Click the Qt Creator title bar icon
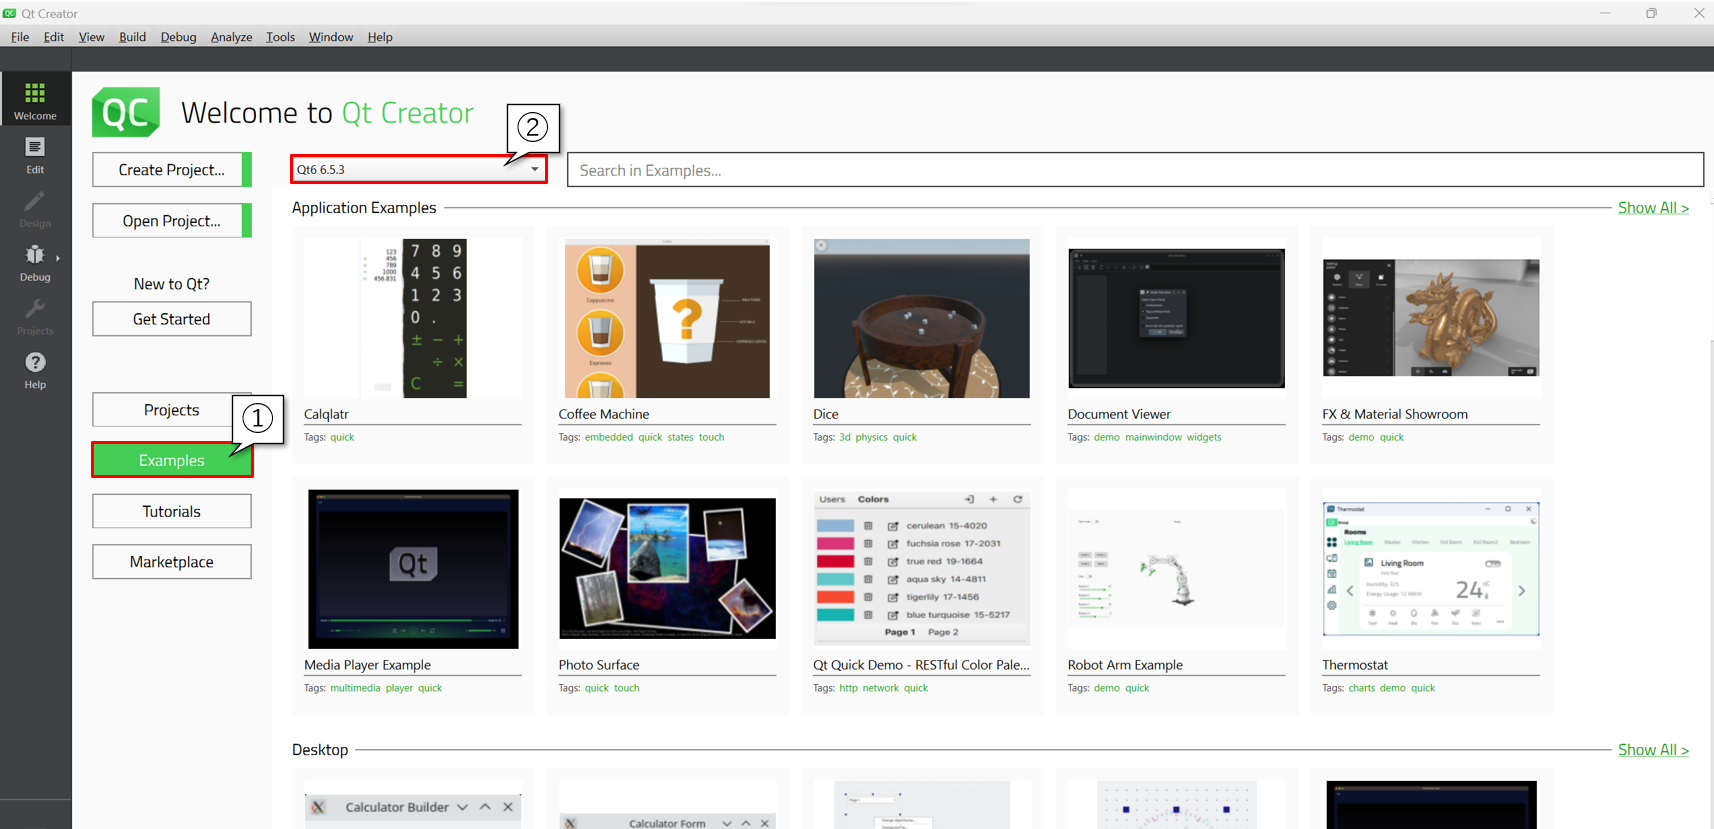 coord(10,13)
